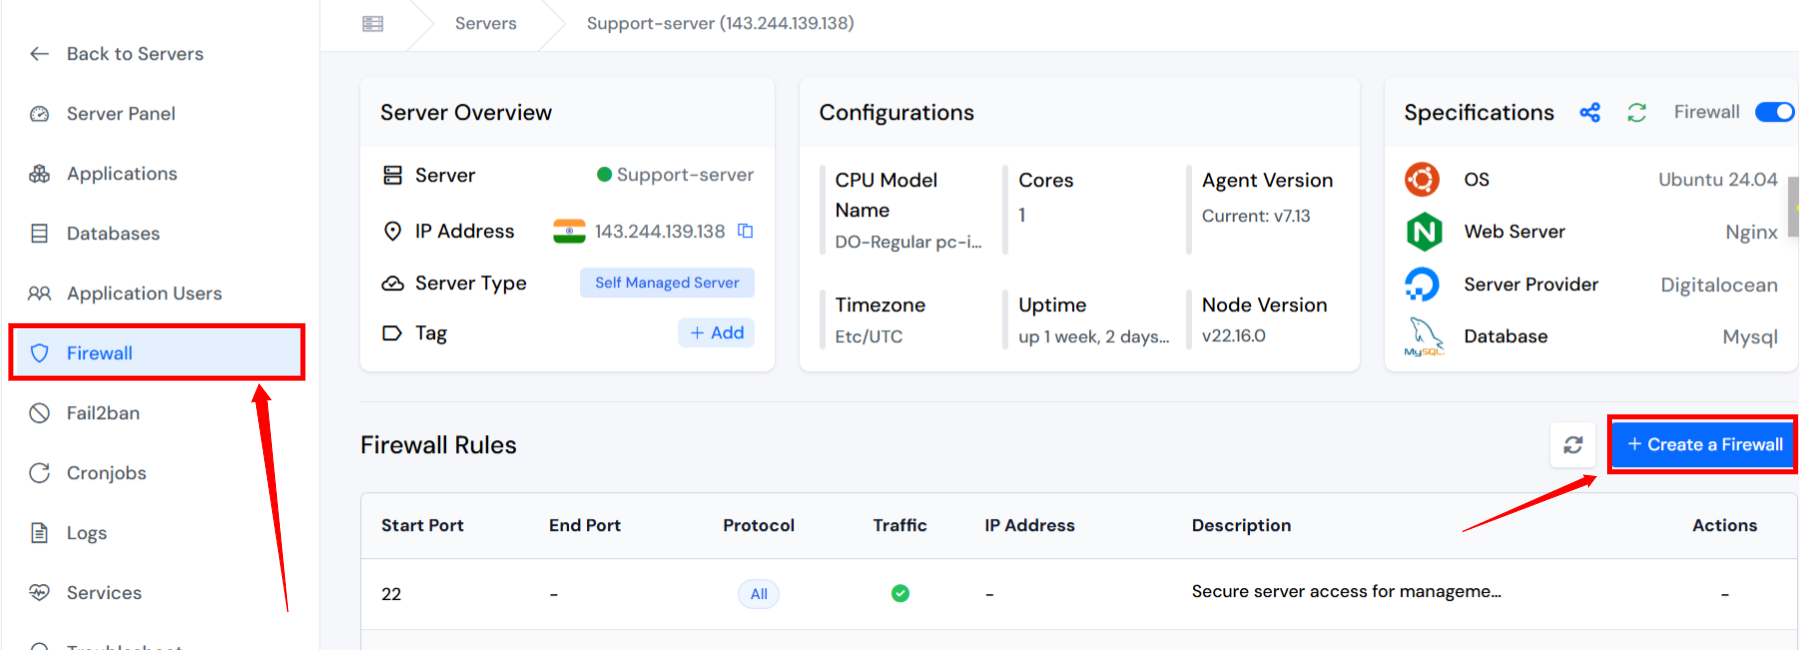Screen dimensions: 1800x650
Task: Toggle the Firewall switch off
Action: 1775,112
